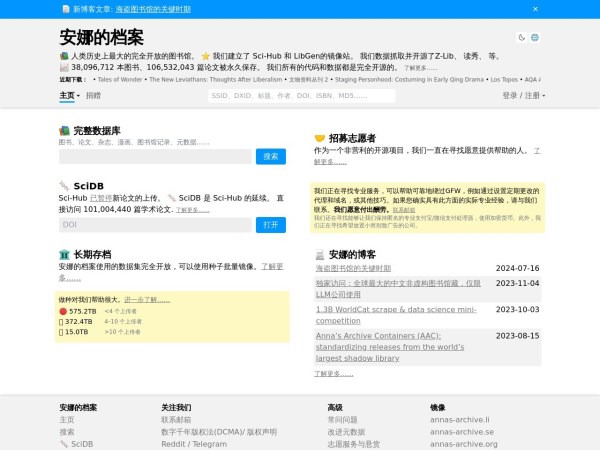Open the 登录 / 注册 account dropdown
Image resolution: width=600 pixels, height=450 pixels.
[x=523, y=96]
